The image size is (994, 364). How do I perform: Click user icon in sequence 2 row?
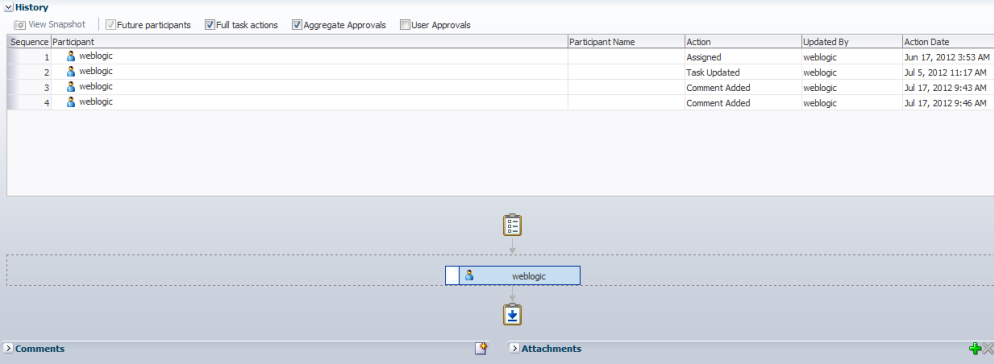pyautogui.click(x=71, y=71)
